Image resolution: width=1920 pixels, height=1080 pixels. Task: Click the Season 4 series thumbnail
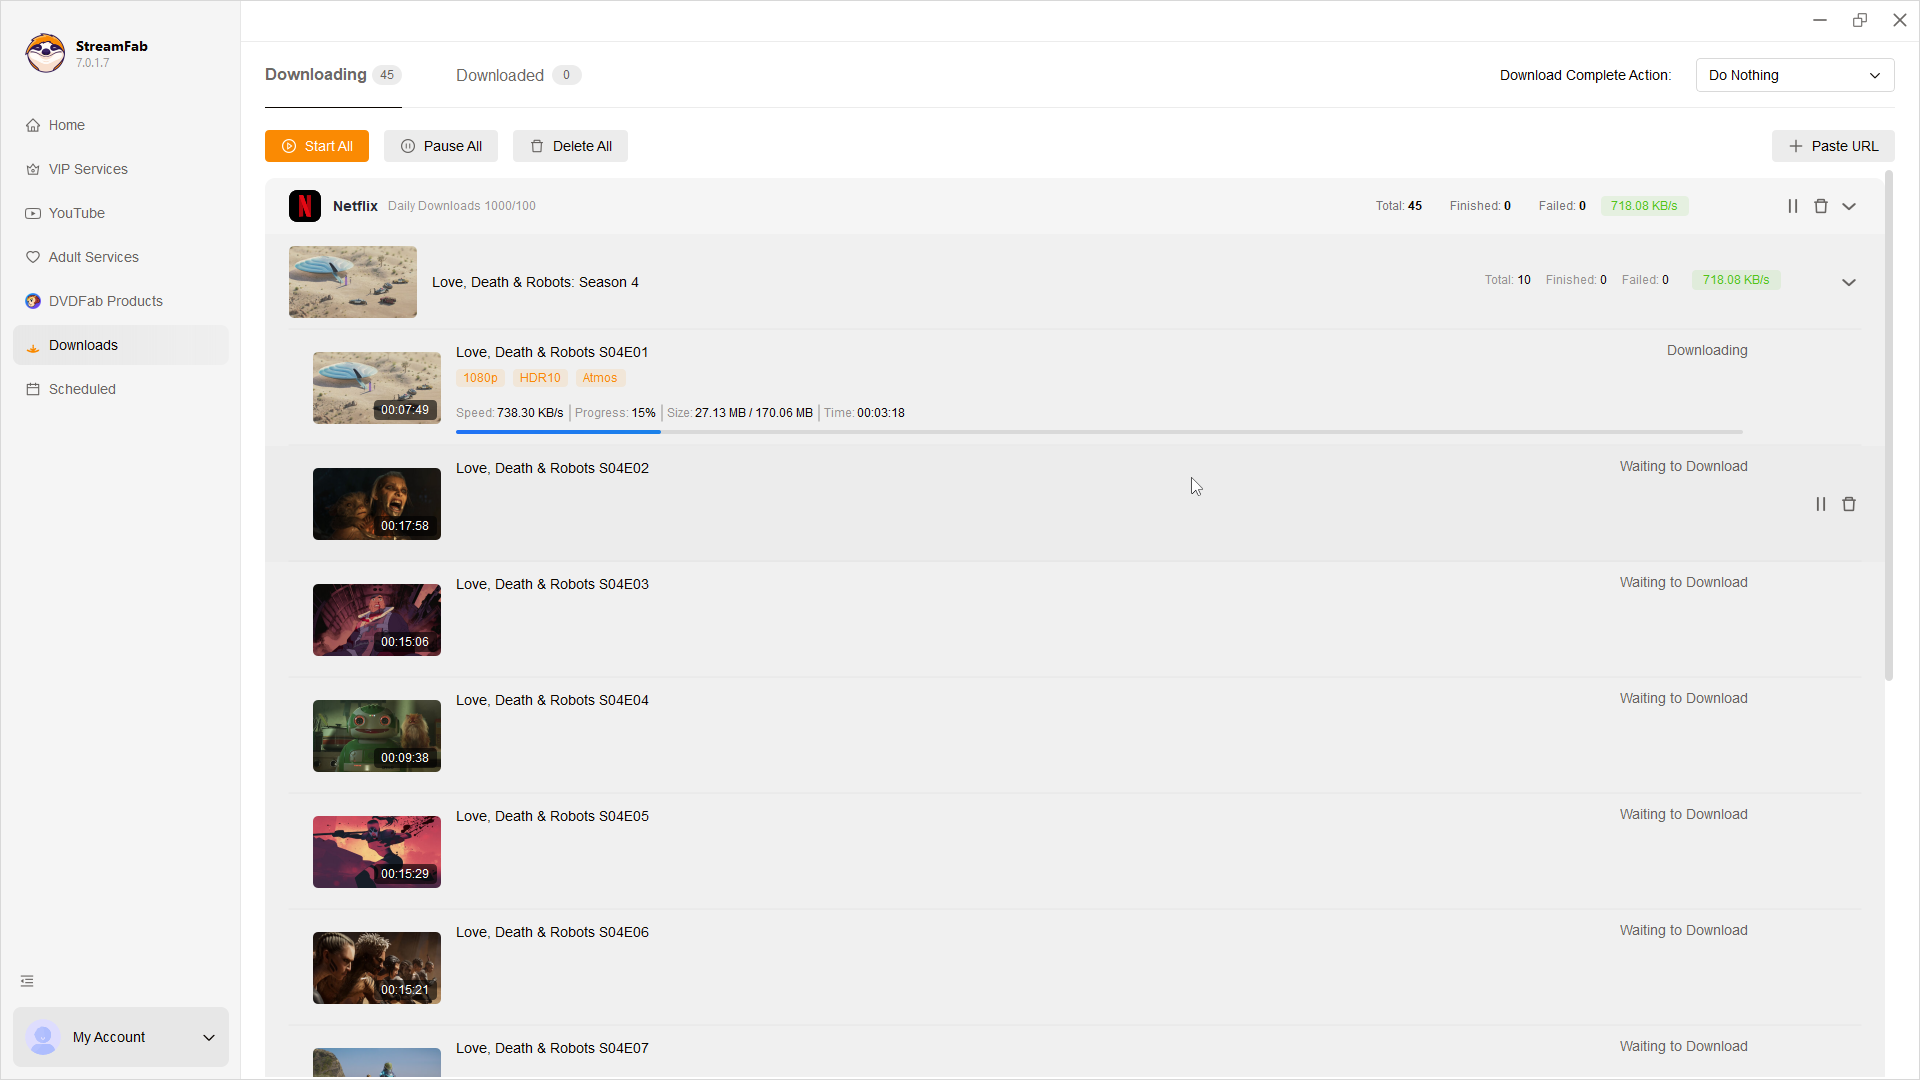pos(353,282)
